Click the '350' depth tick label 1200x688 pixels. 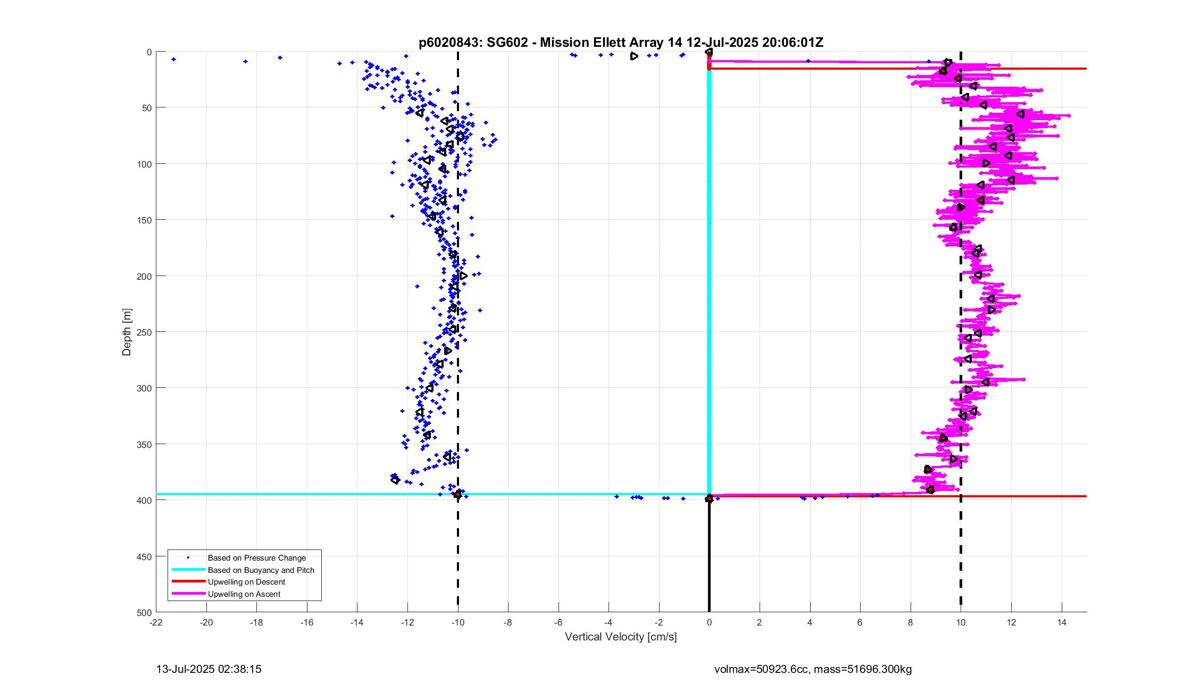(x=143, y=444)
